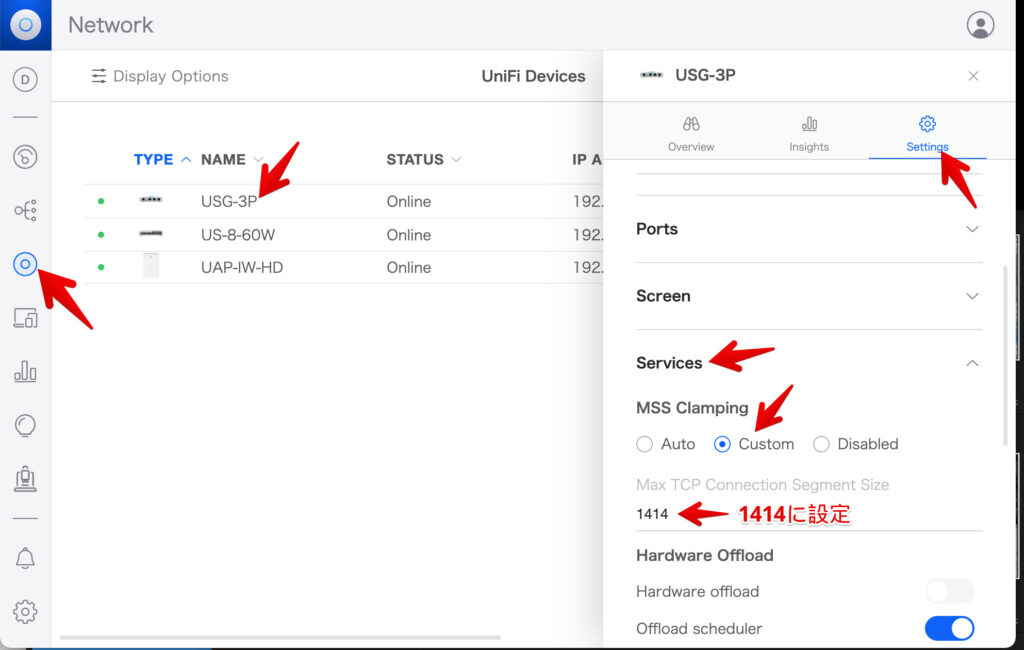
Task: Switch to the Overview tab
Action: click(x=691, y=134)
